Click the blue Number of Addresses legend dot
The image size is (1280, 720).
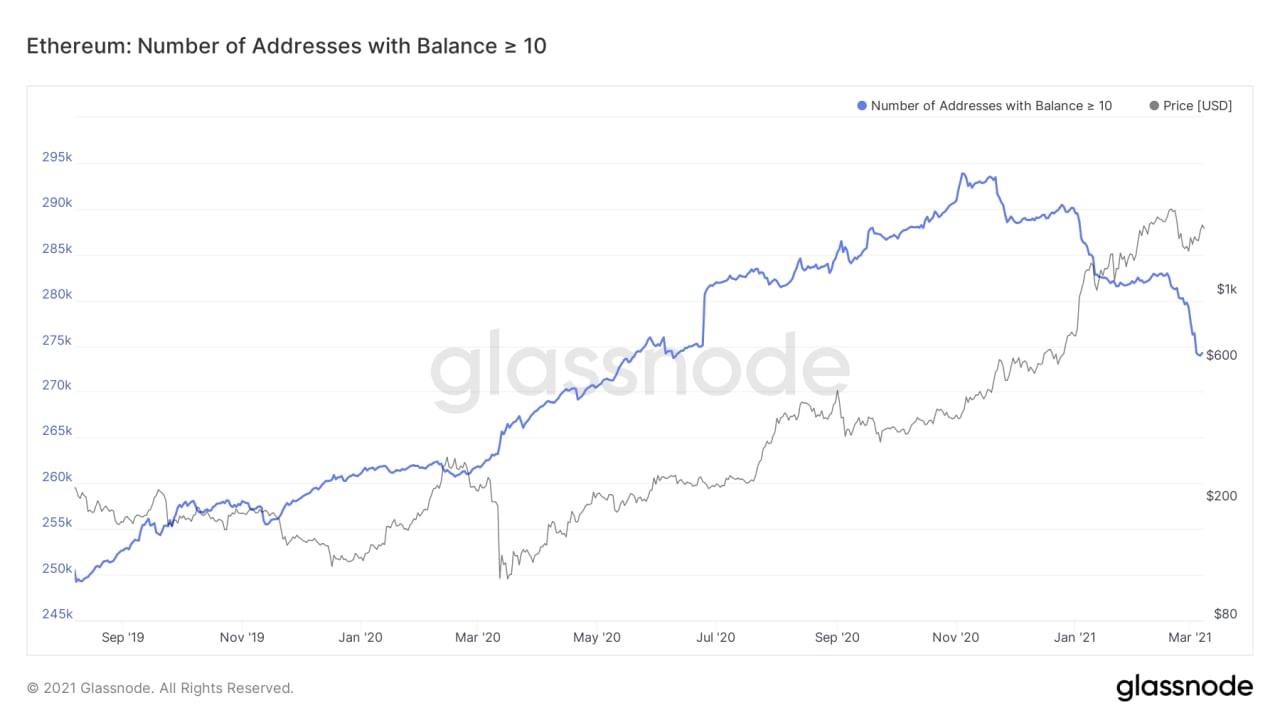862,106
